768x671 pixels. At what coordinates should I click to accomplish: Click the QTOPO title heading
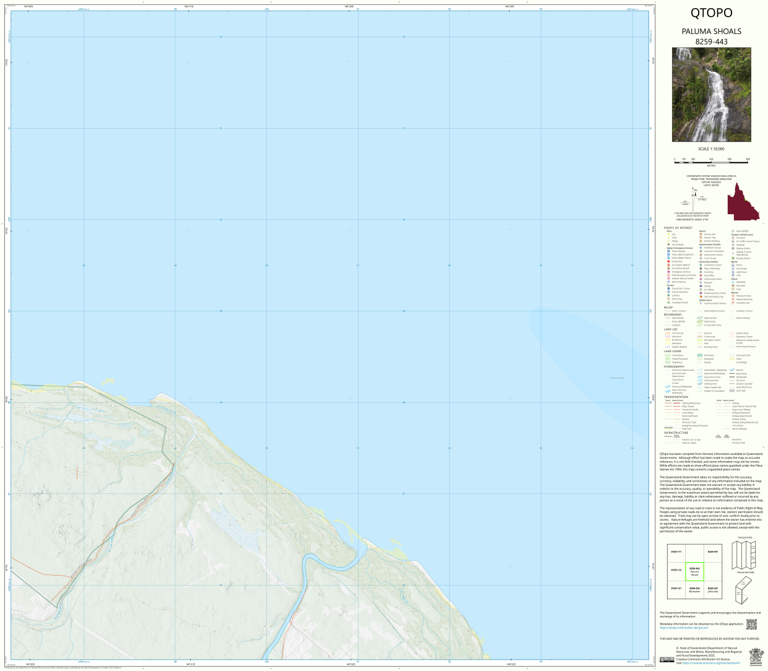[x=711, y=13]
